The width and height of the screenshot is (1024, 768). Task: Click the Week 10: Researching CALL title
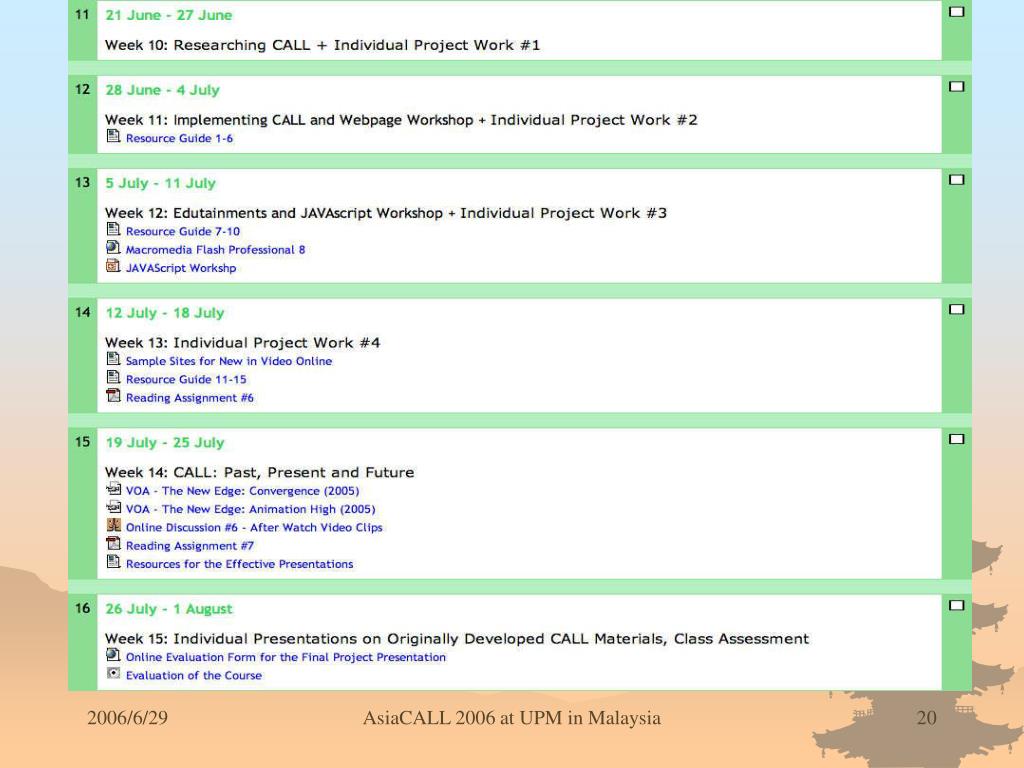[x=323, y=45]
